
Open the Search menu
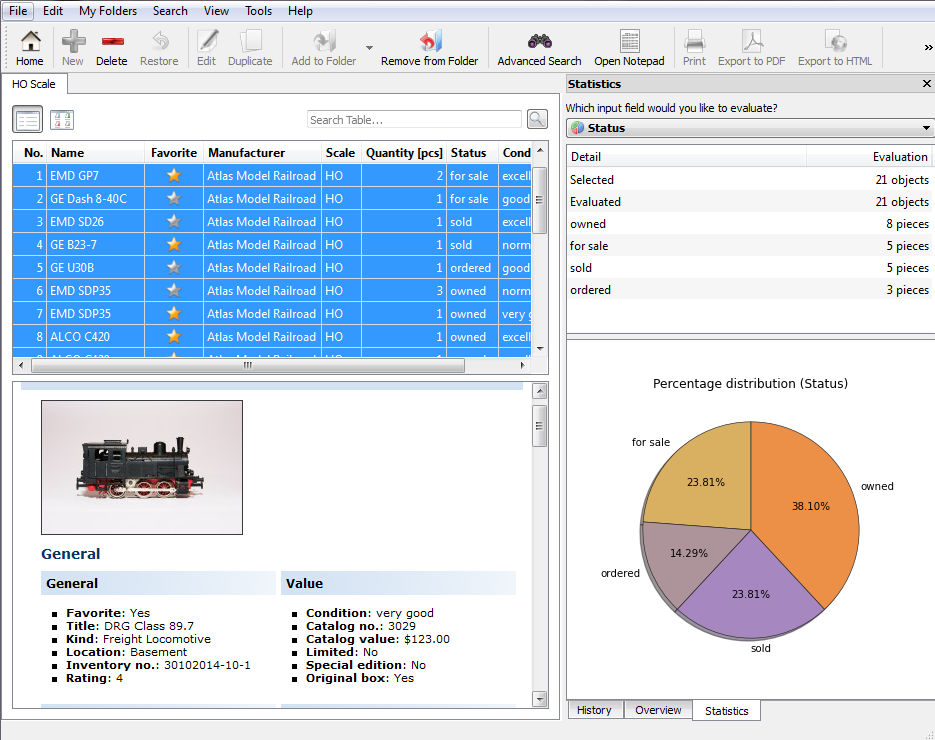click(x=170, y=11)
